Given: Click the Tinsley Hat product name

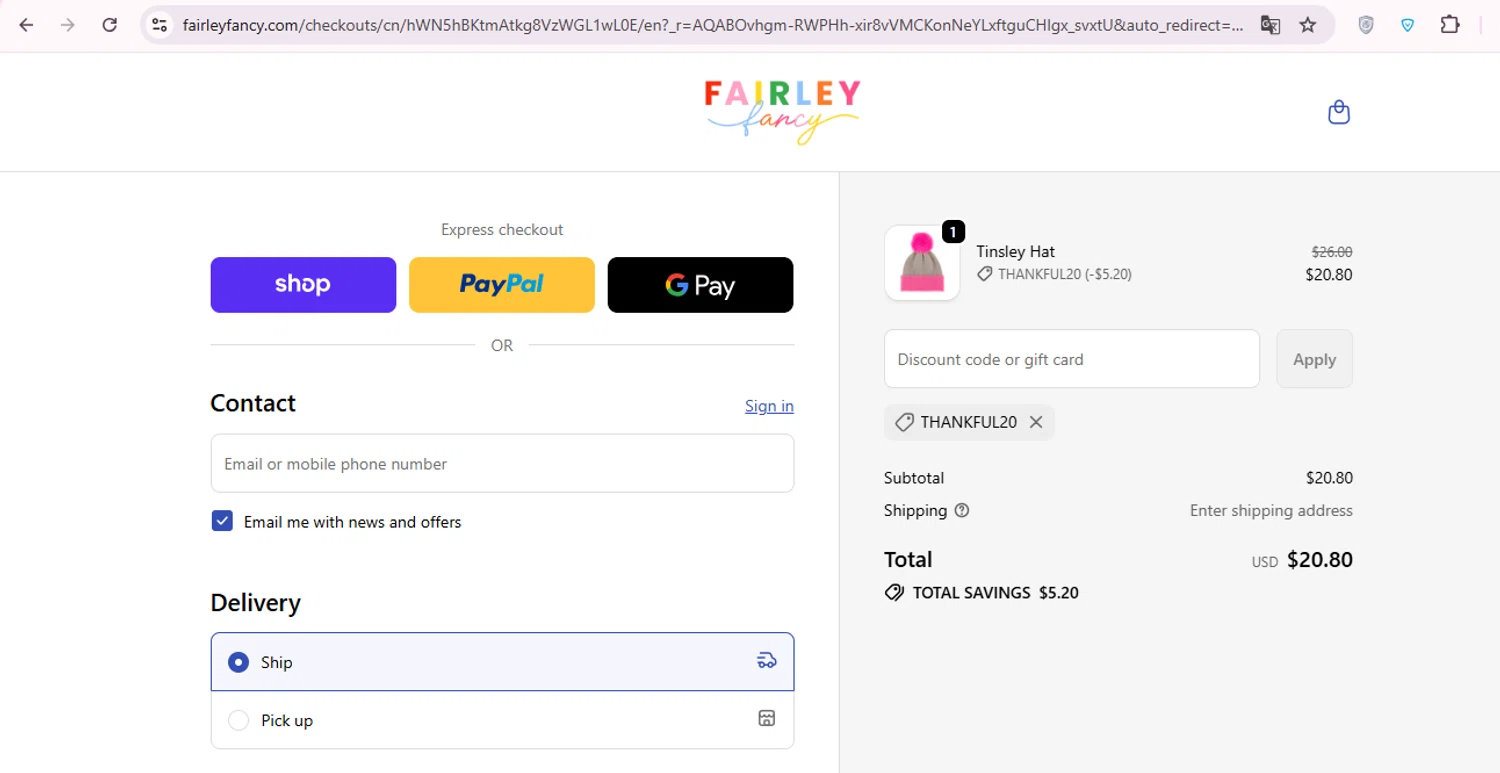Looking at the screenshot, I should [x=1016, y=251].
